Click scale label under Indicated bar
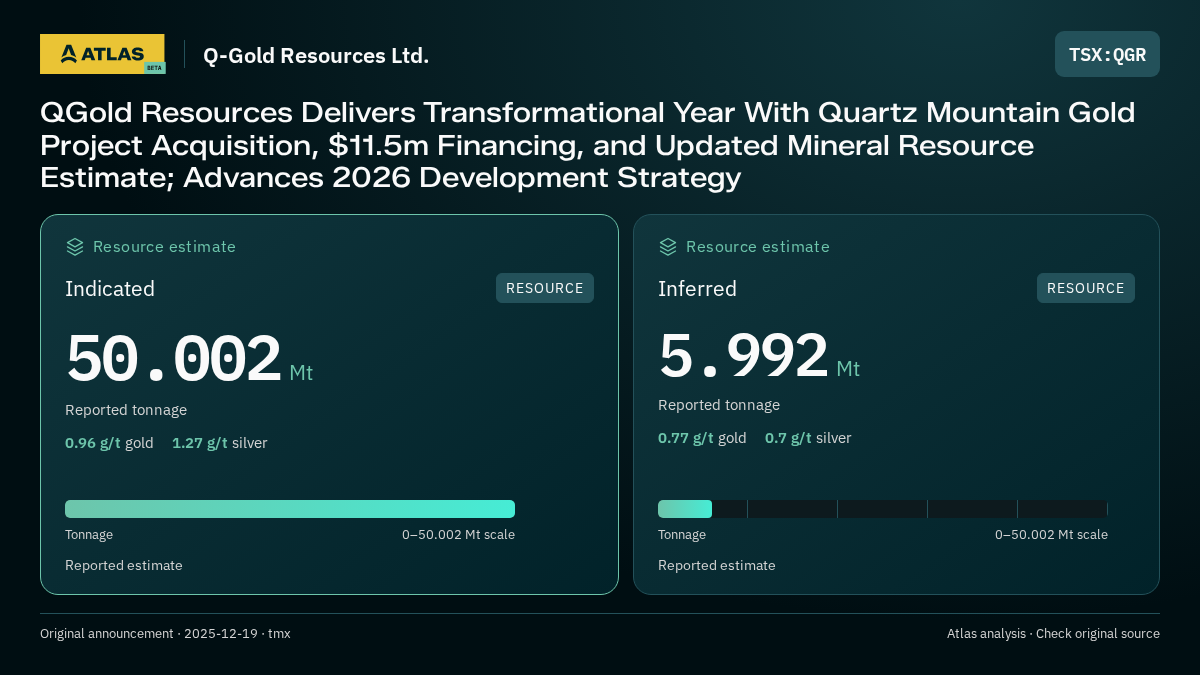 coord(458,535)
